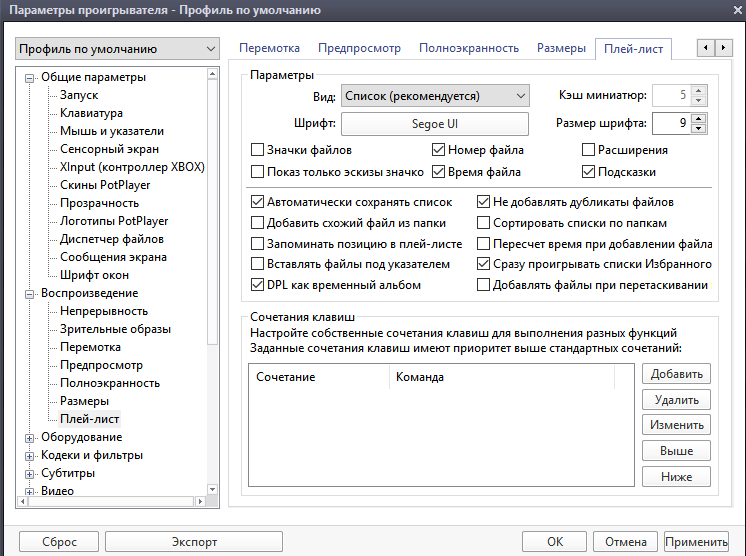Open Мышь и указатели settings
This screenshot has height=556, width=746.
point(112,131)
